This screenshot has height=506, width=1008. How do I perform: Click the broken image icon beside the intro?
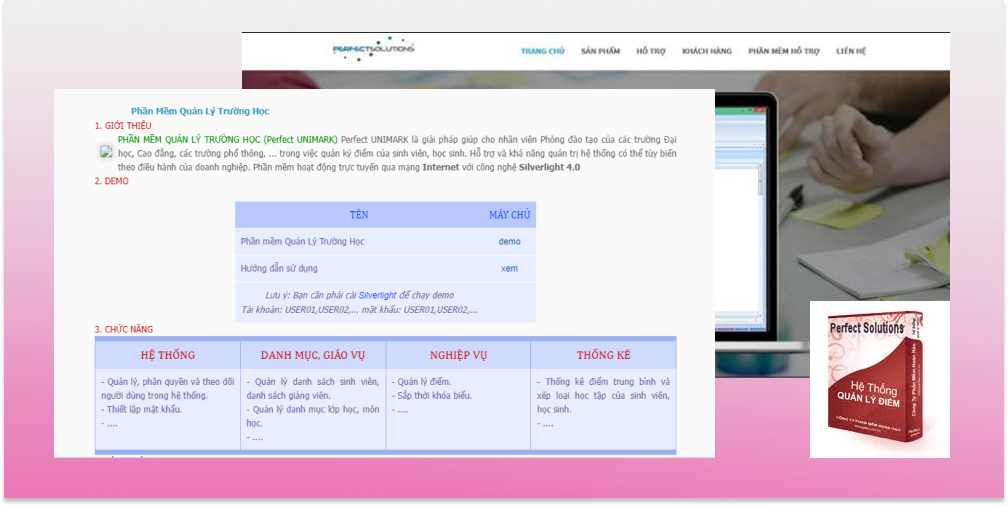click(x=106, y=152)
